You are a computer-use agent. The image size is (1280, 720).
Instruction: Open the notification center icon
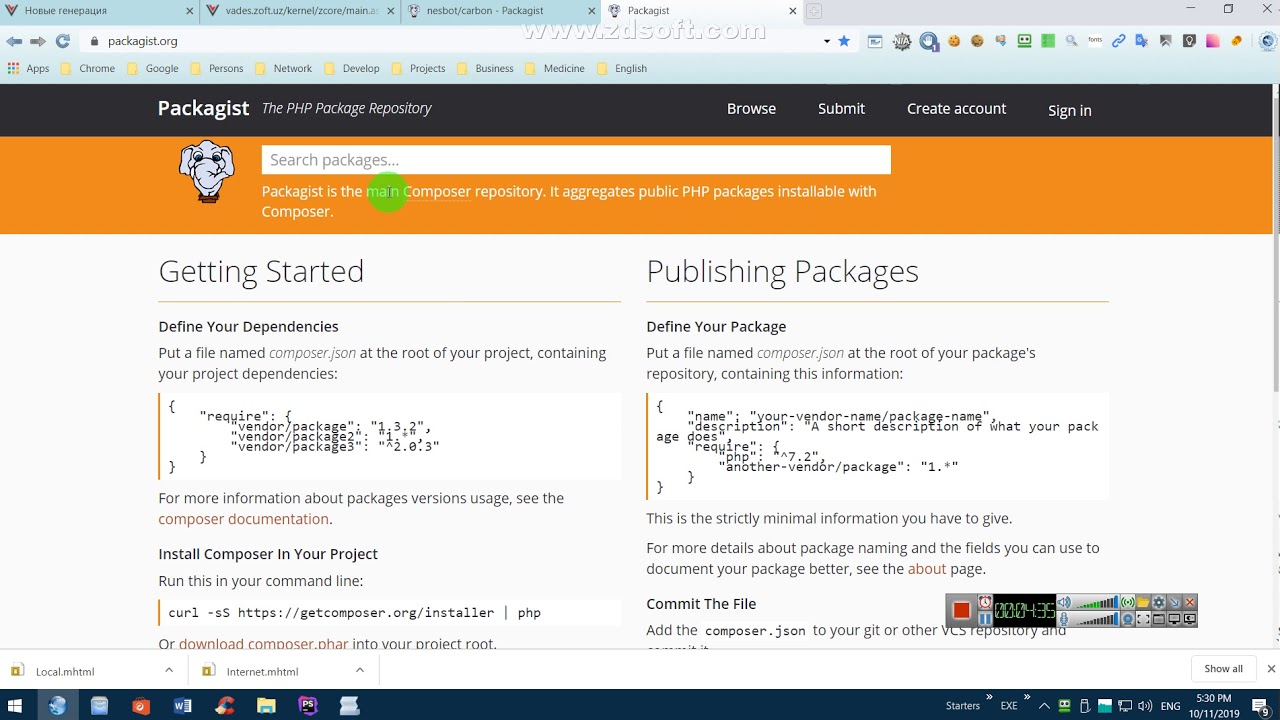1260,706
